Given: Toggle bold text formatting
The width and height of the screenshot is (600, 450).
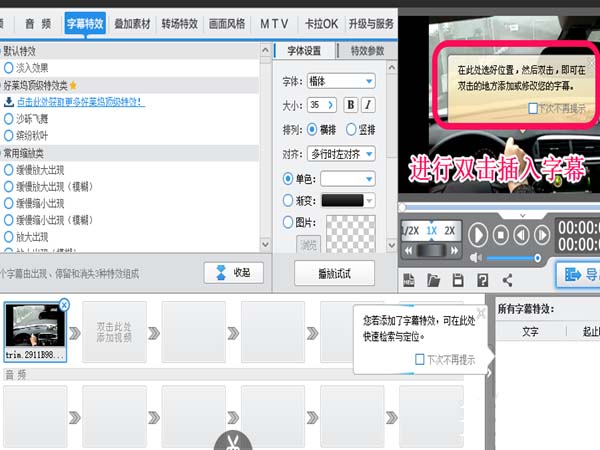Looking at the screenshot, I should 350,105.
